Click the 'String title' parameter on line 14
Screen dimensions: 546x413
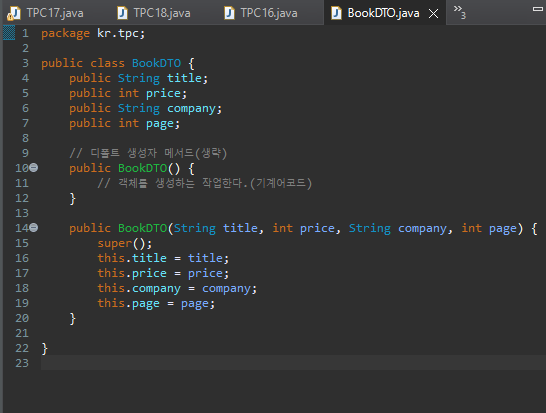point(216,228)
